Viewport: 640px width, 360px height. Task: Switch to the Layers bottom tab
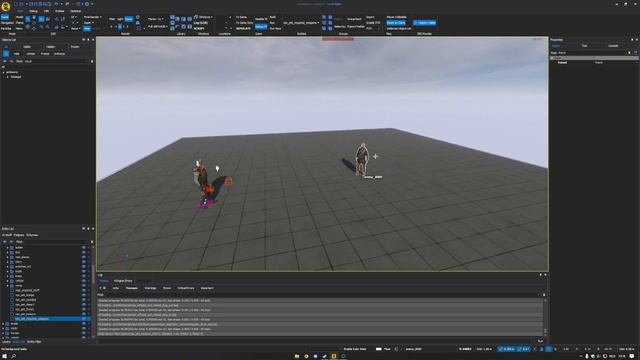(6, 342)
